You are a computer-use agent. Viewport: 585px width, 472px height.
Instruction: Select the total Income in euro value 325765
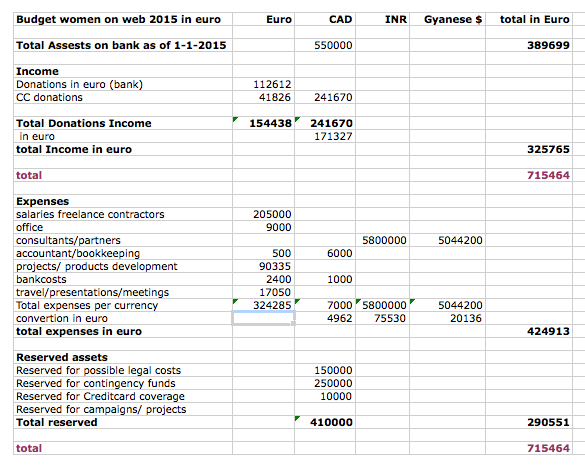529,149
